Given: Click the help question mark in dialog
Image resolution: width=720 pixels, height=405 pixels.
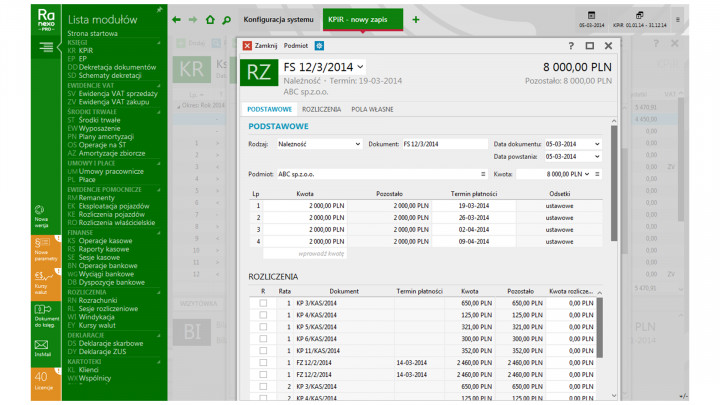Looking at the screenshot, I should click(x=571, y=45).
